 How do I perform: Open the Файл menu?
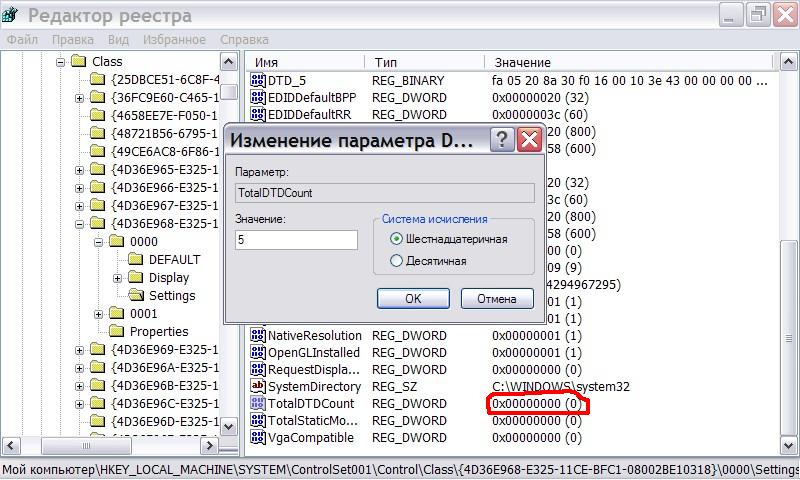pos(22,40)
